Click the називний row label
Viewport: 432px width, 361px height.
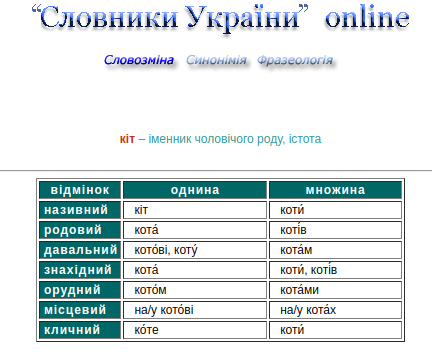pos(80,210)
